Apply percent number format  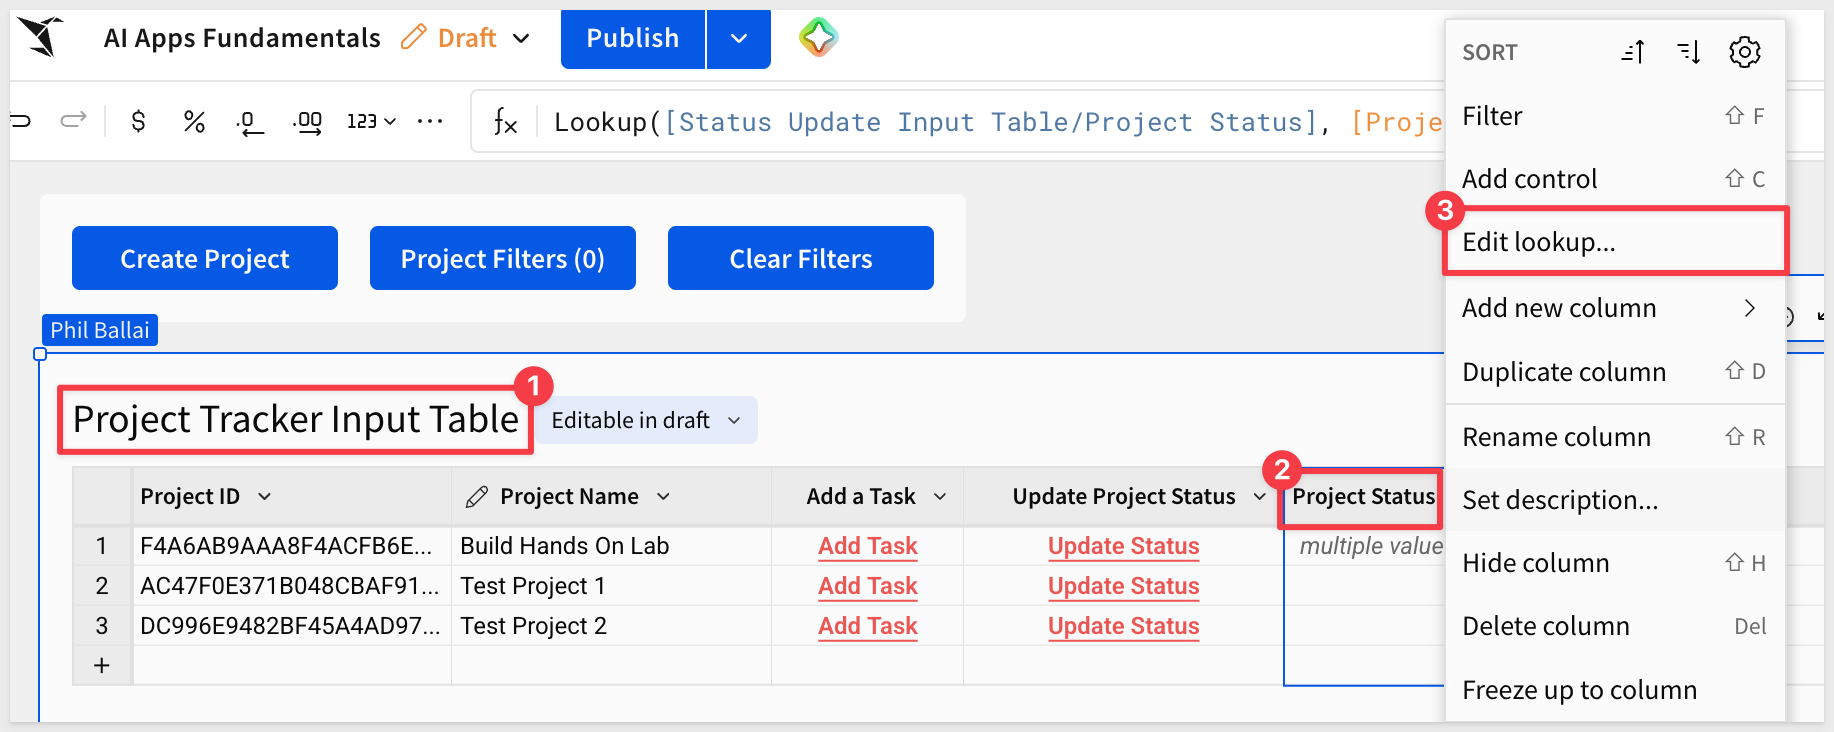click(x=194, y=122)
